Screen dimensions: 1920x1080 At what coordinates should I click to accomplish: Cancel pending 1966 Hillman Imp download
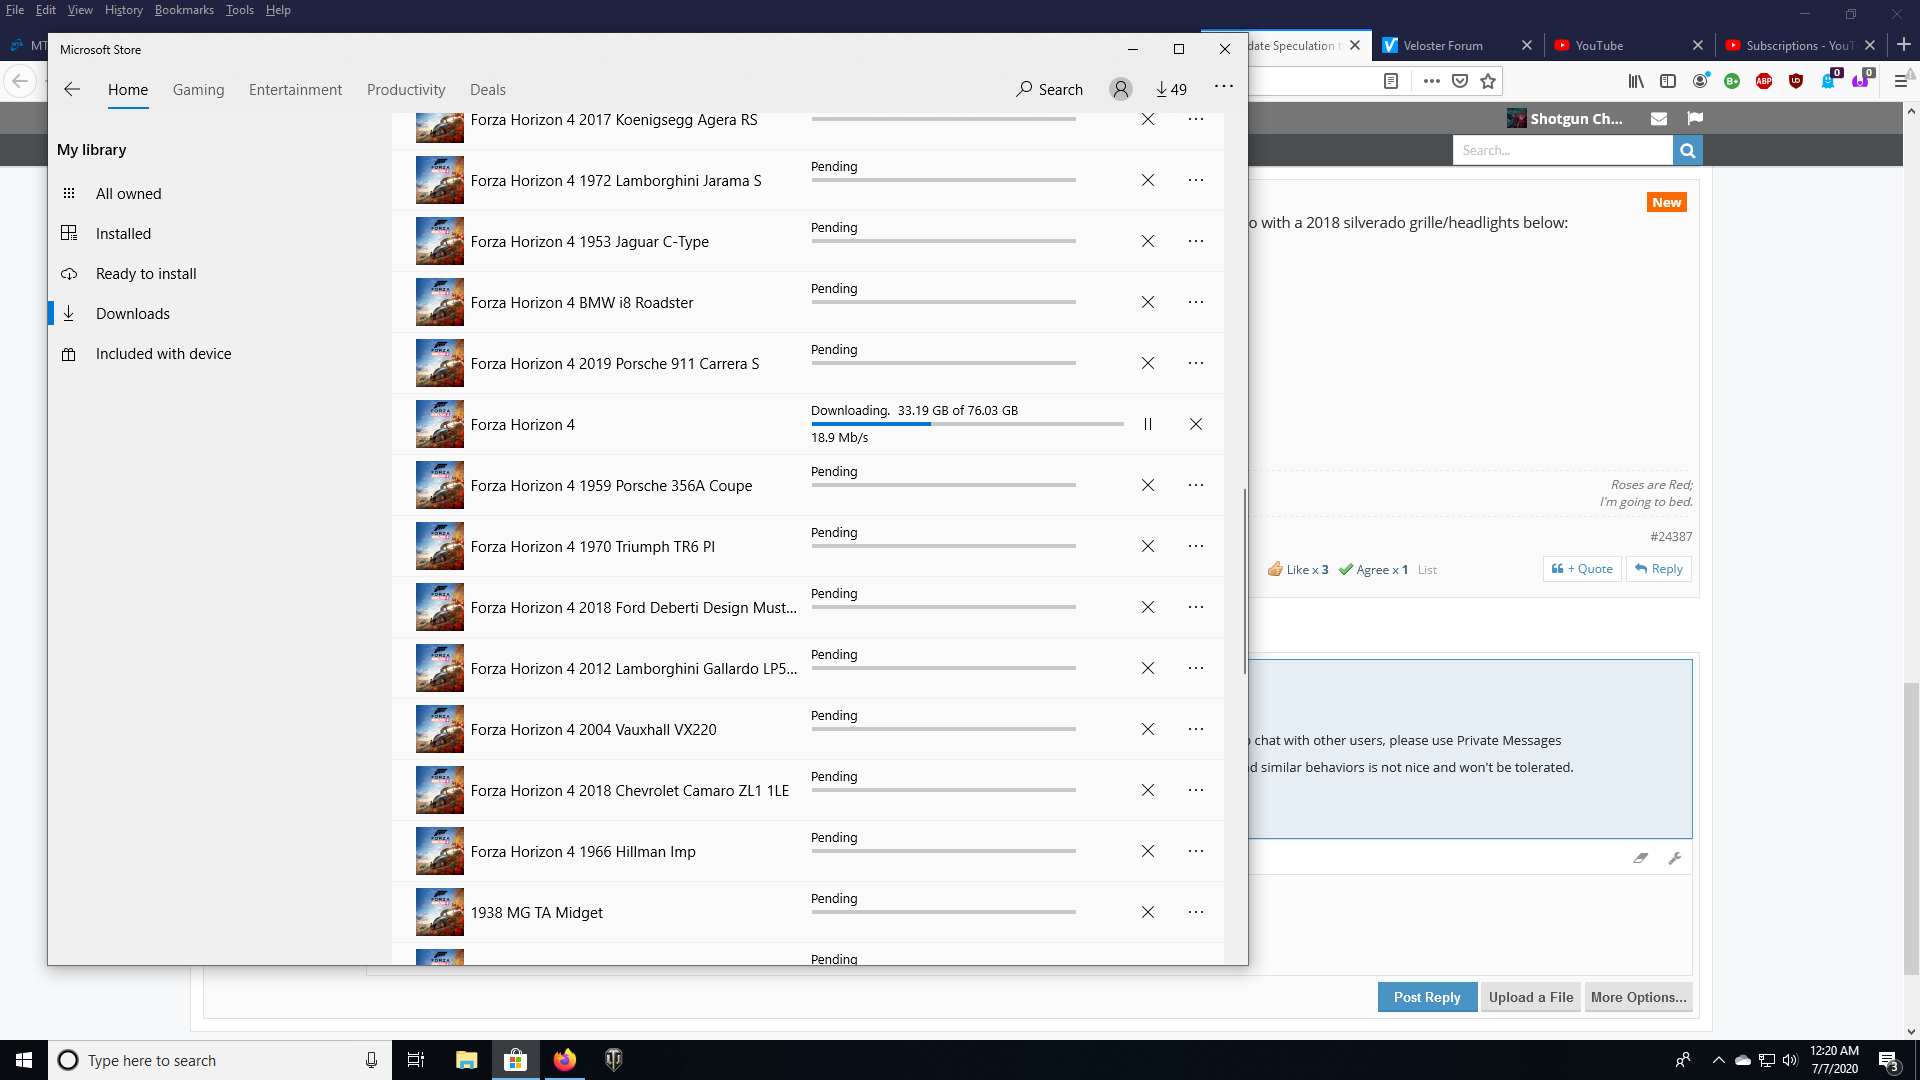(1148, 851)
